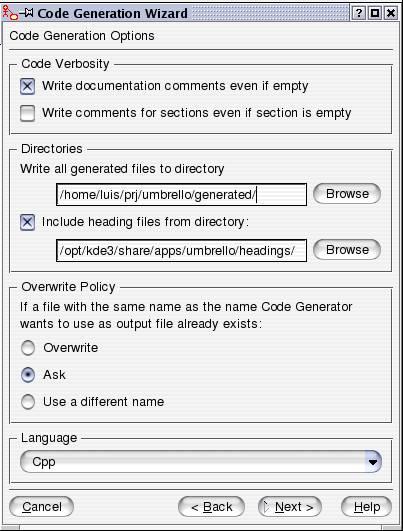
Task: Close the Code Generation Wizard window
Action: [391, 13]
